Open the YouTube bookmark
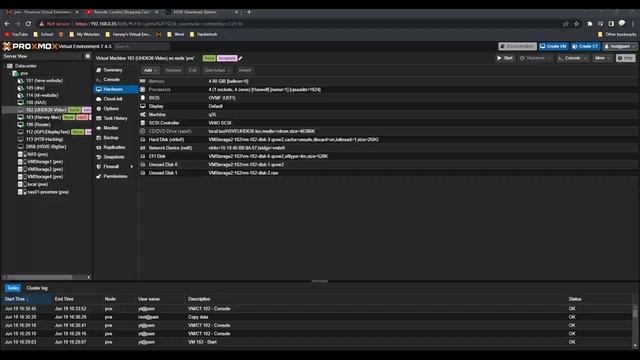 click(16, 34)
